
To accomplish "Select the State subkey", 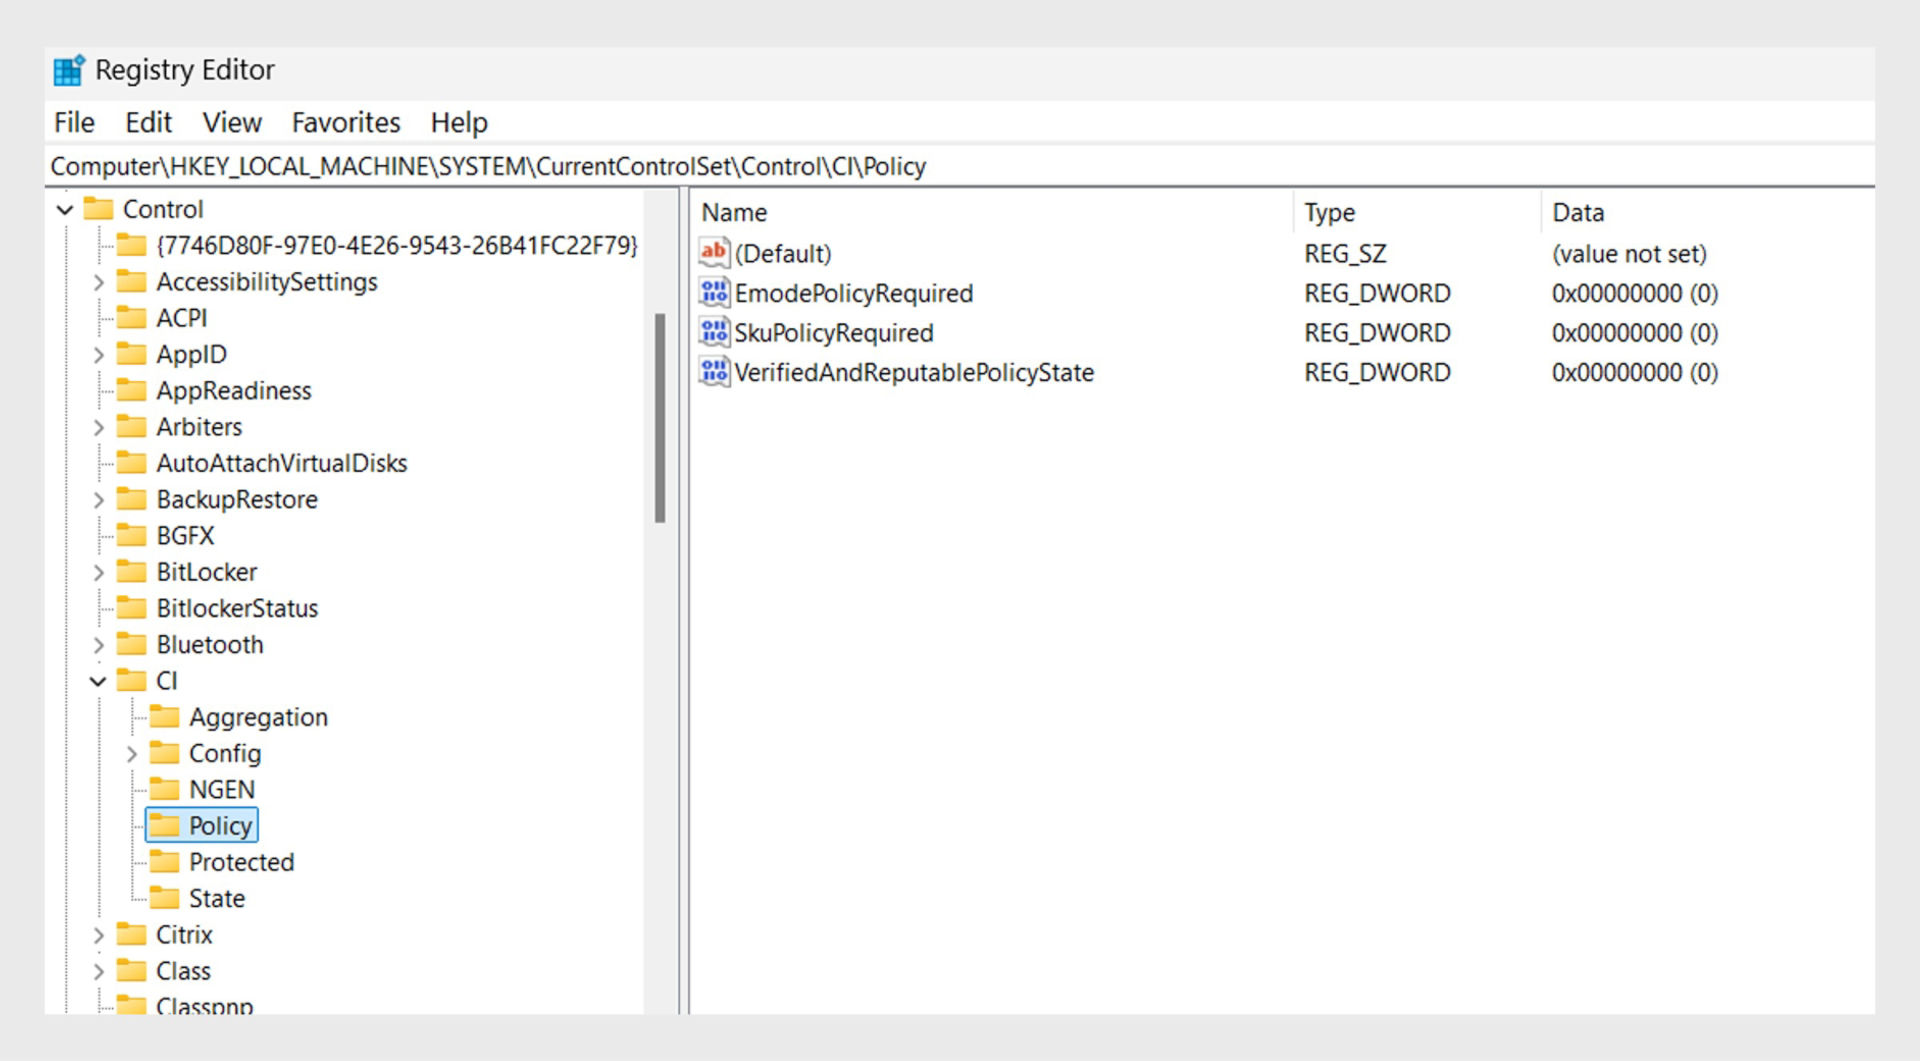I will click(x=216, y=897).
